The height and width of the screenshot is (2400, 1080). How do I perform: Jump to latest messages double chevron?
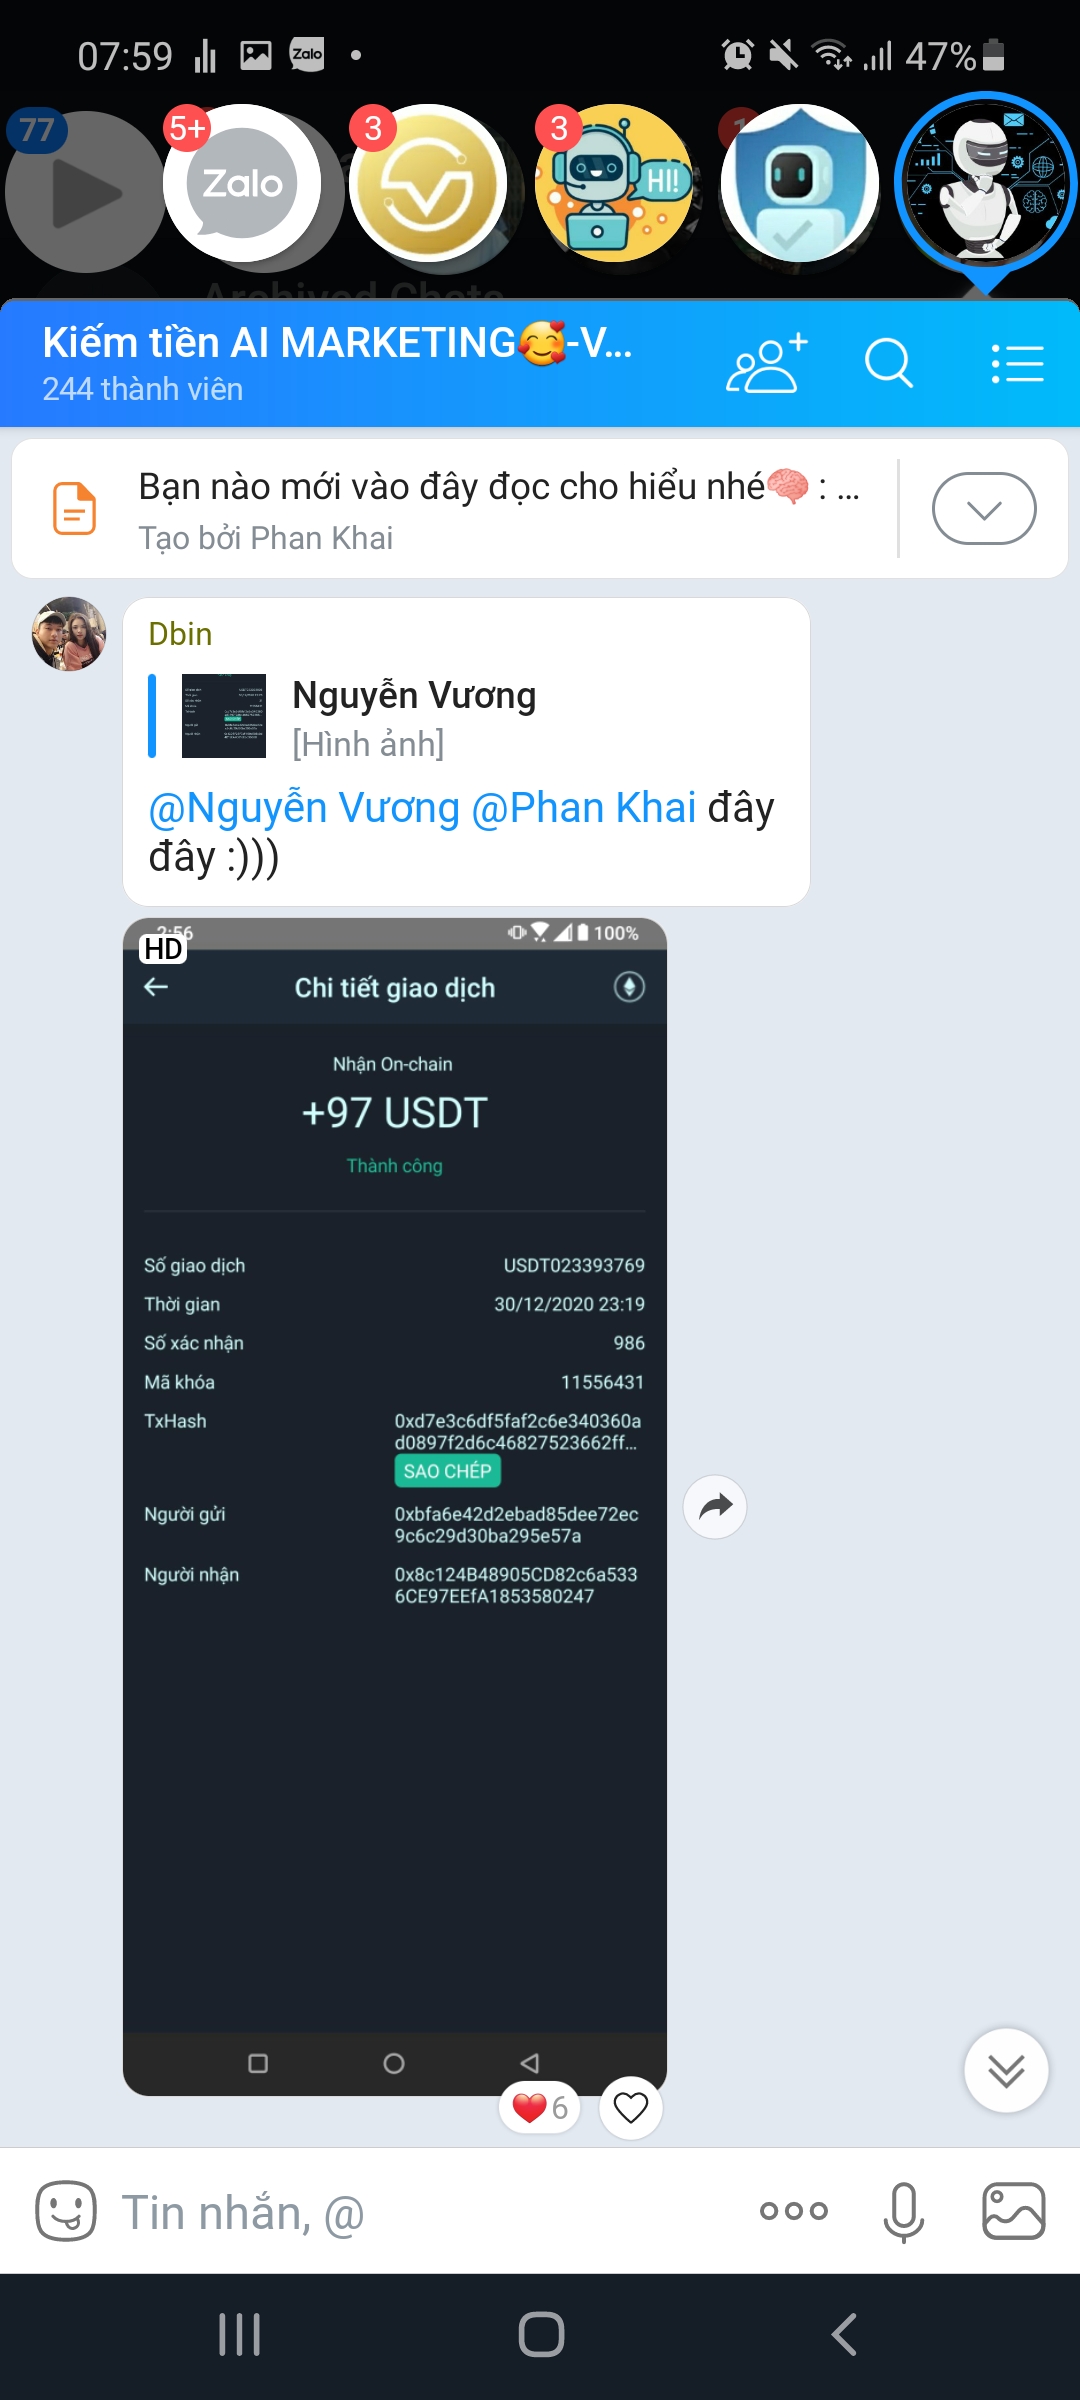tap(1006, 2070)
